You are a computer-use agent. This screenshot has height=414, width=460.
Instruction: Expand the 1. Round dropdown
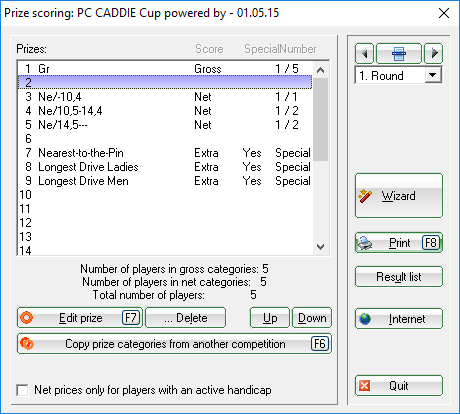click(433, 75)
